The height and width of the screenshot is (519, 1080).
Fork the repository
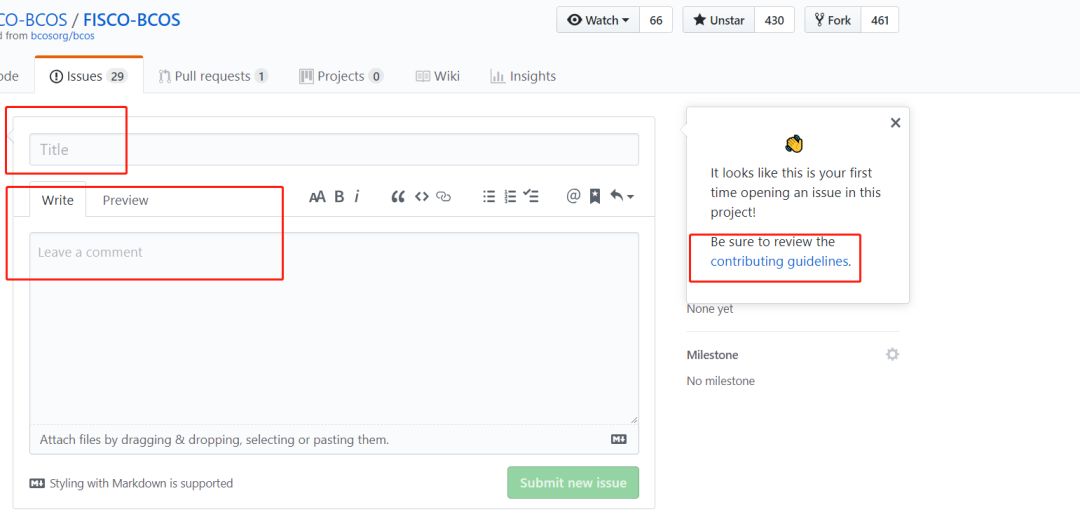833,20
